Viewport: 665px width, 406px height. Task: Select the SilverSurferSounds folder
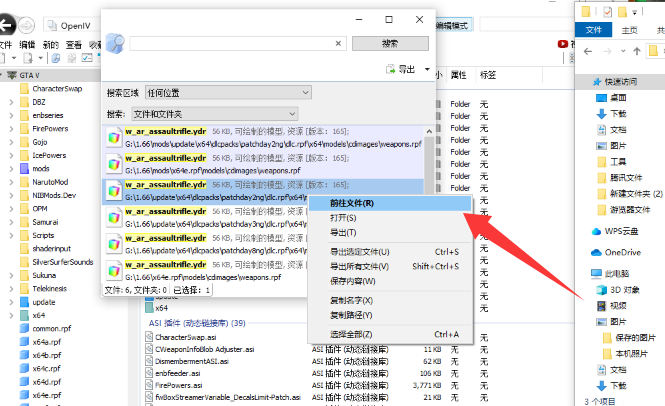62,262
